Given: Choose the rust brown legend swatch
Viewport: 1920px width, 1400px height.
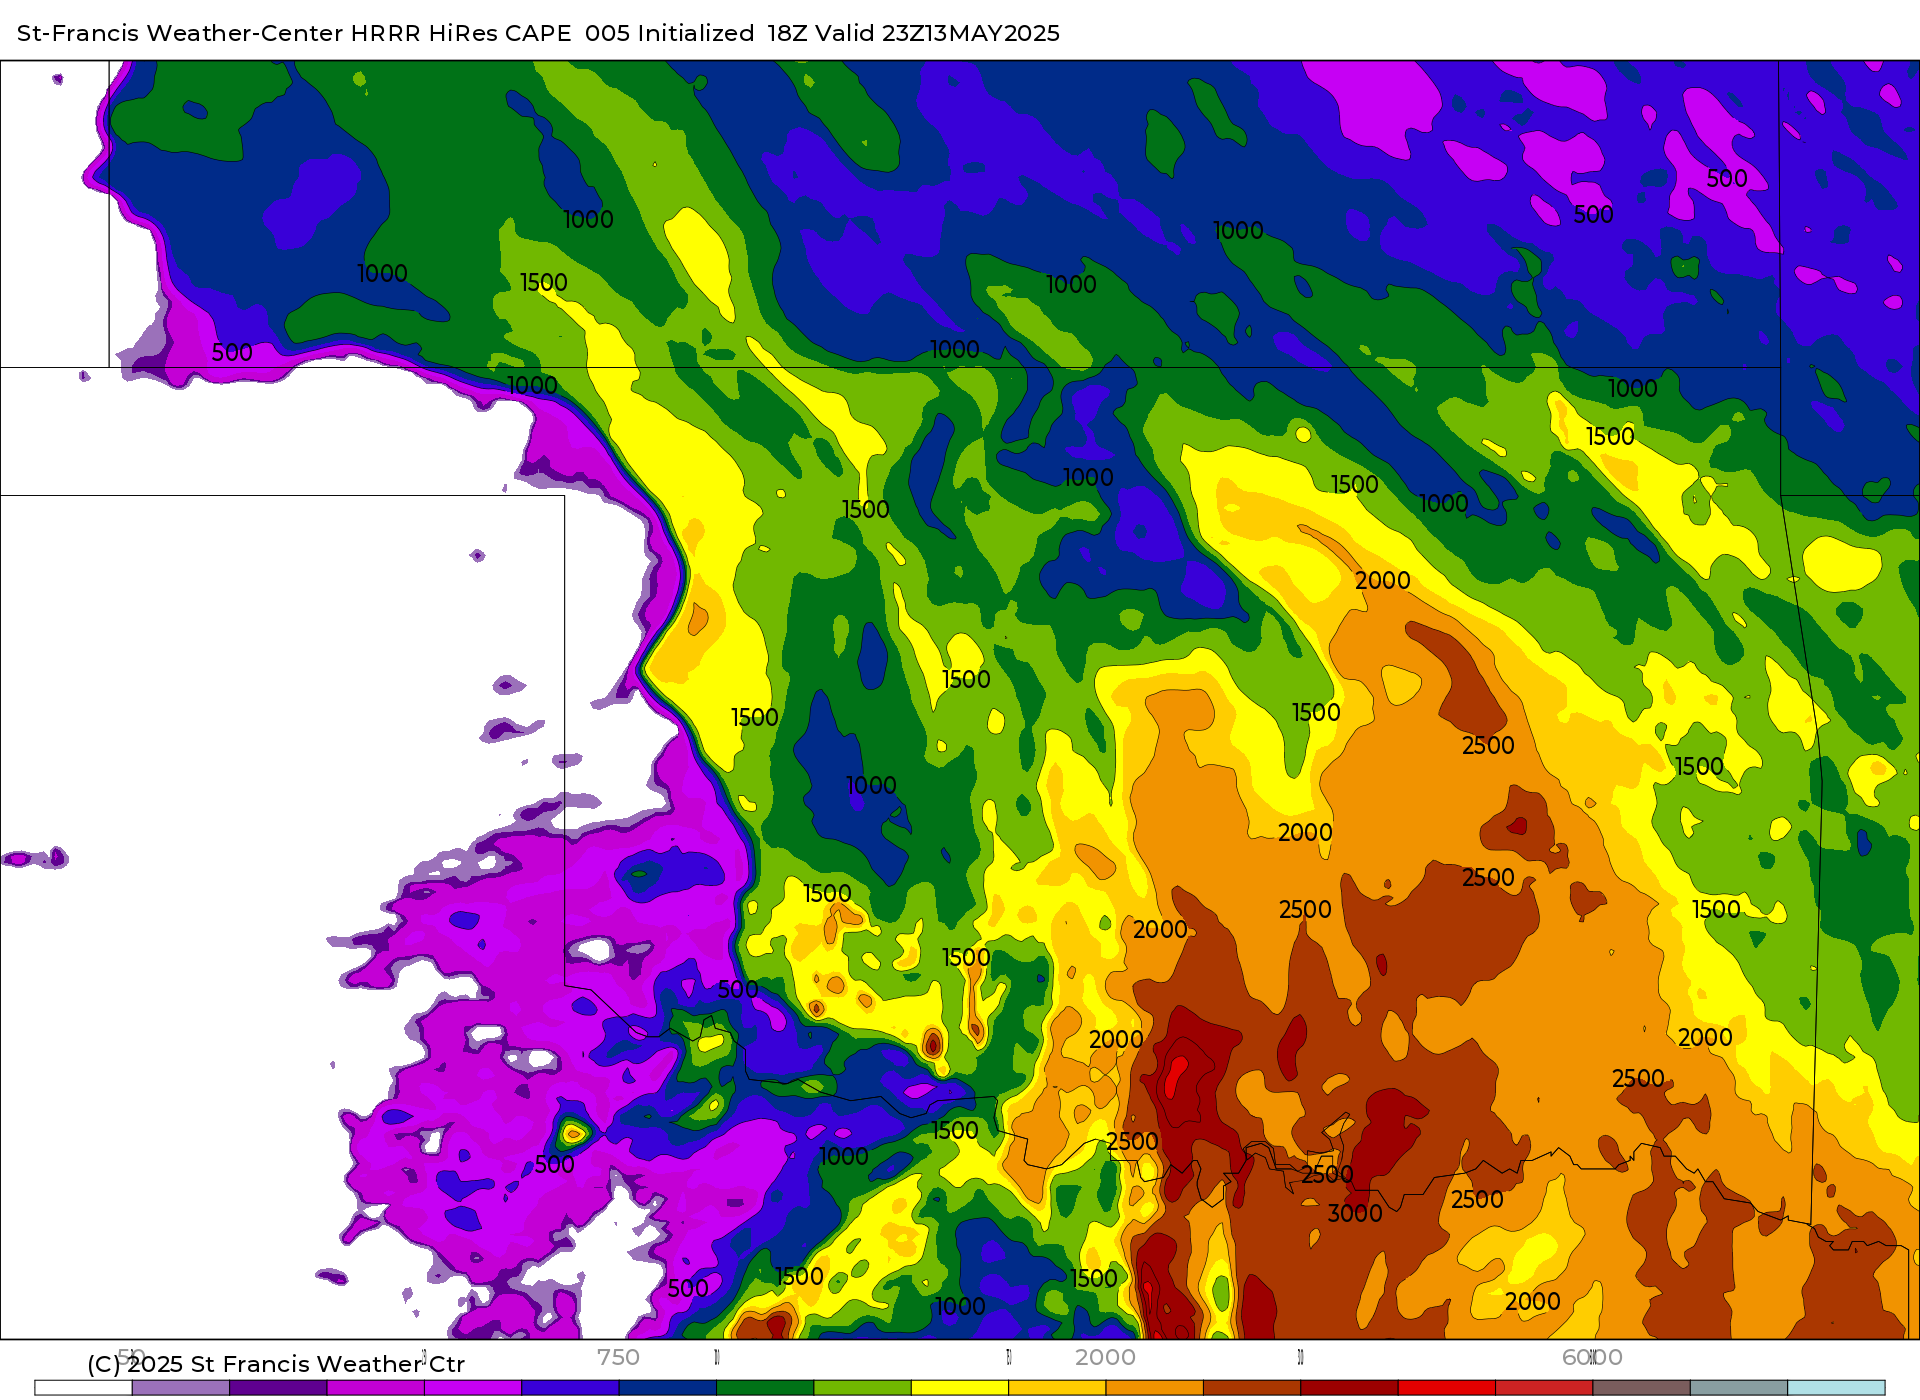Looking at the screenshot, I should pyautogui.click(x=1252, y=1388).
